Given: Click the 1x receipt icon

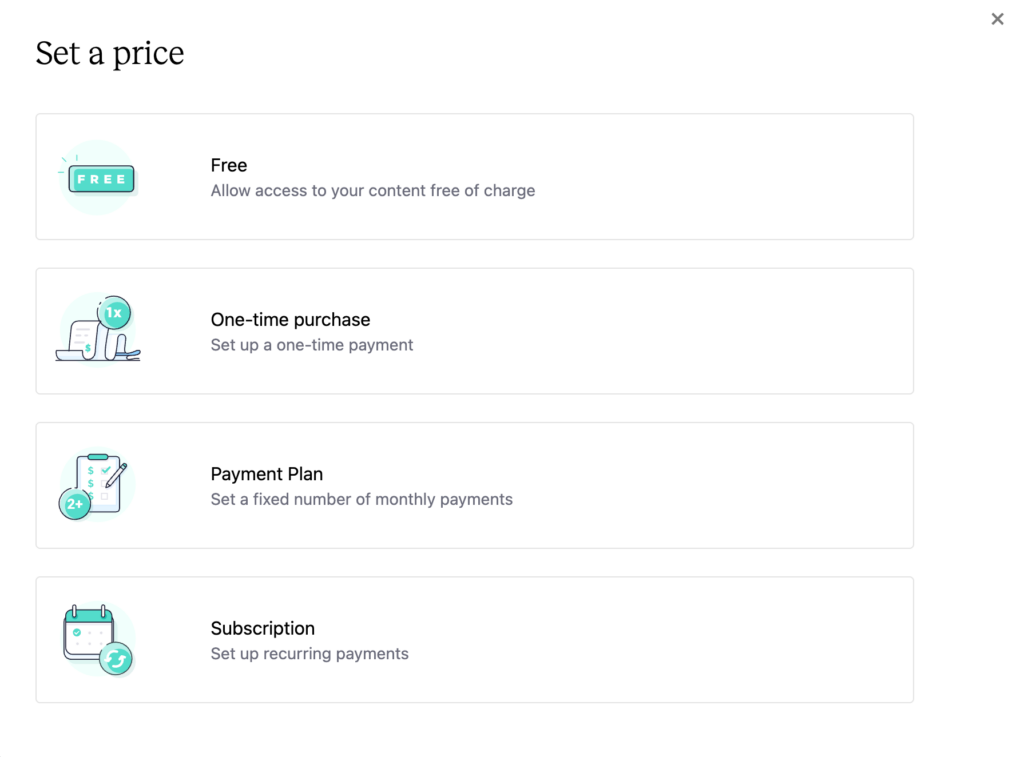Looking at the screenshot, I should (98, 330).
